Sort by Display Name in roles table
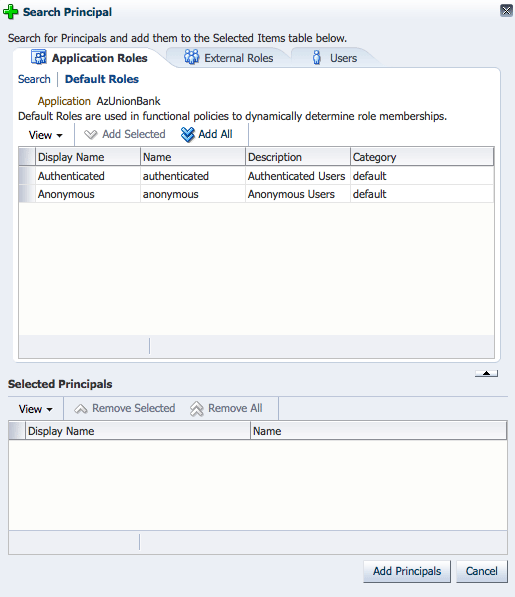 coord(88,157)
